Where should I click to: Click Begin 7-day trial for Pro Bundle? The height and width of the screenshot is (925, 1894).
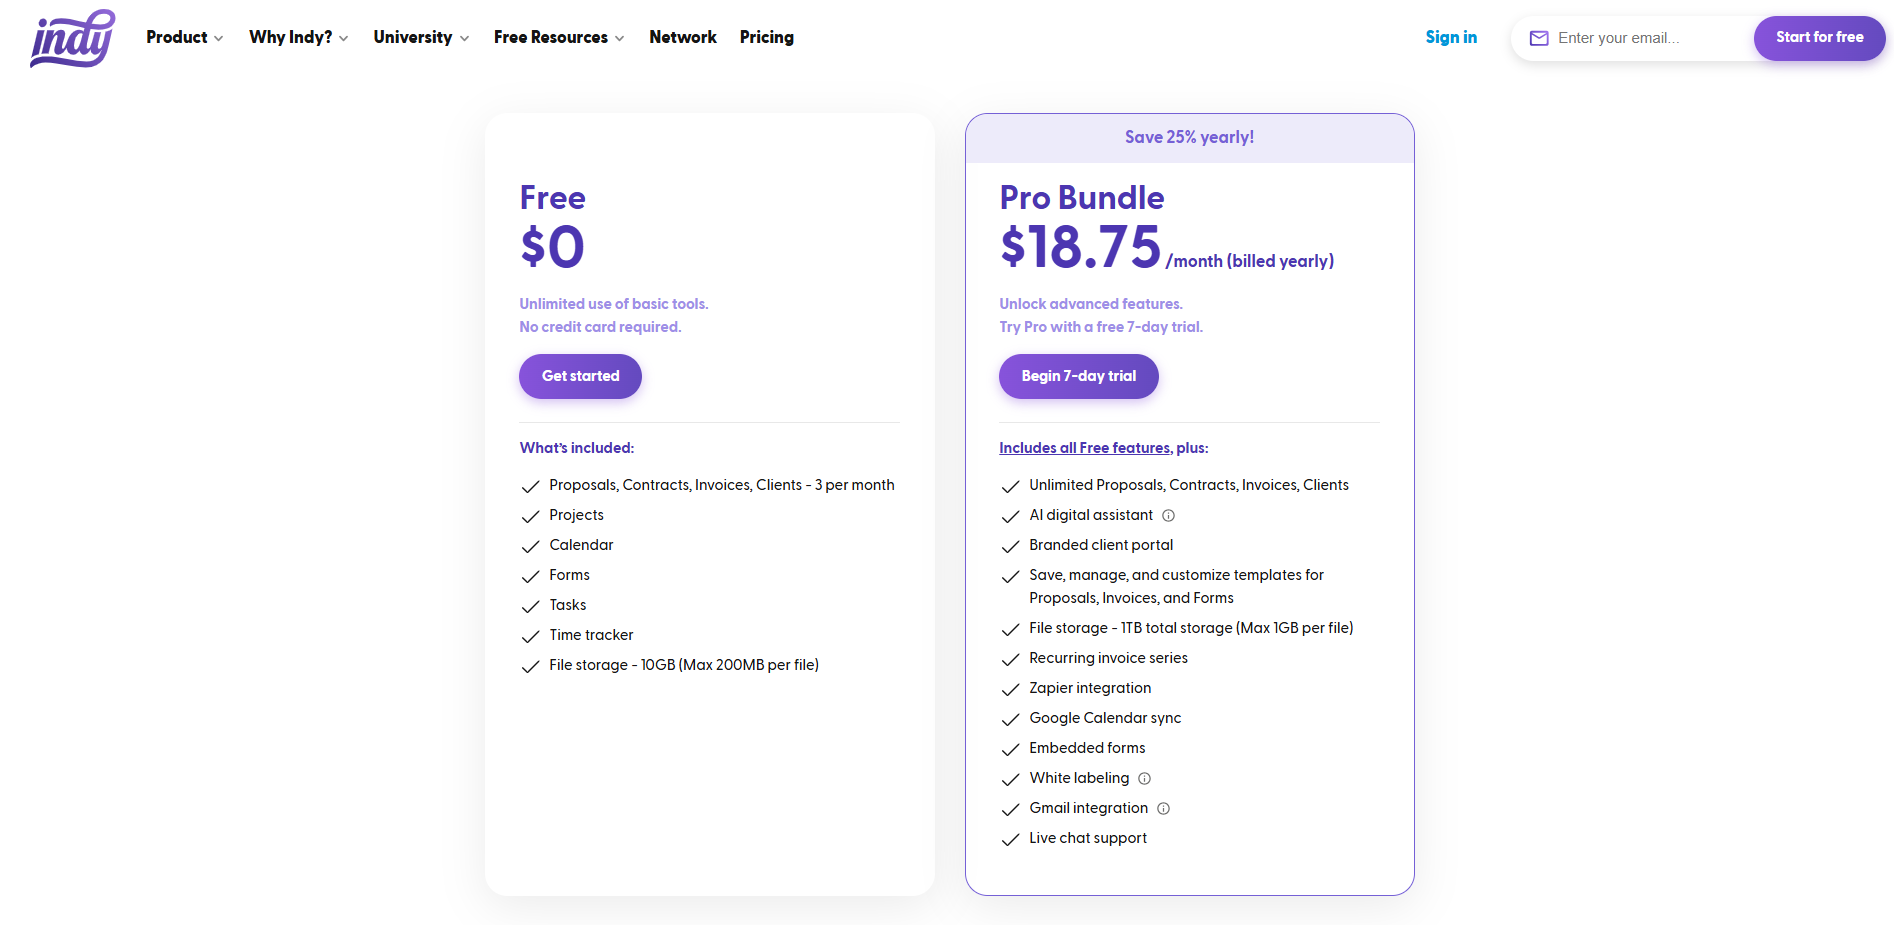1078,376
